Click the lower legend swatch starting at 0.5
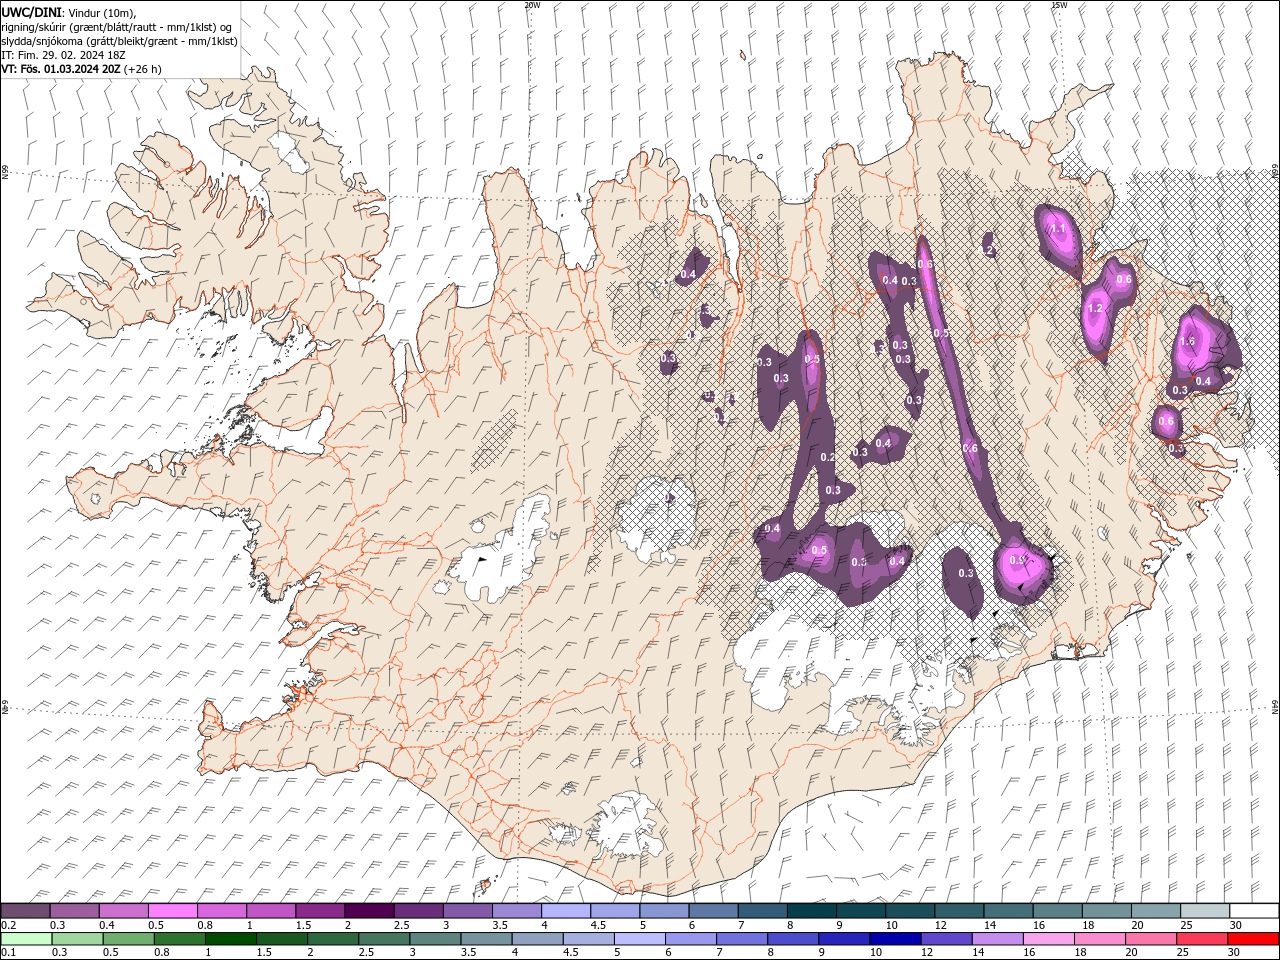This screenshot has height=960, width=1280. 128,939
